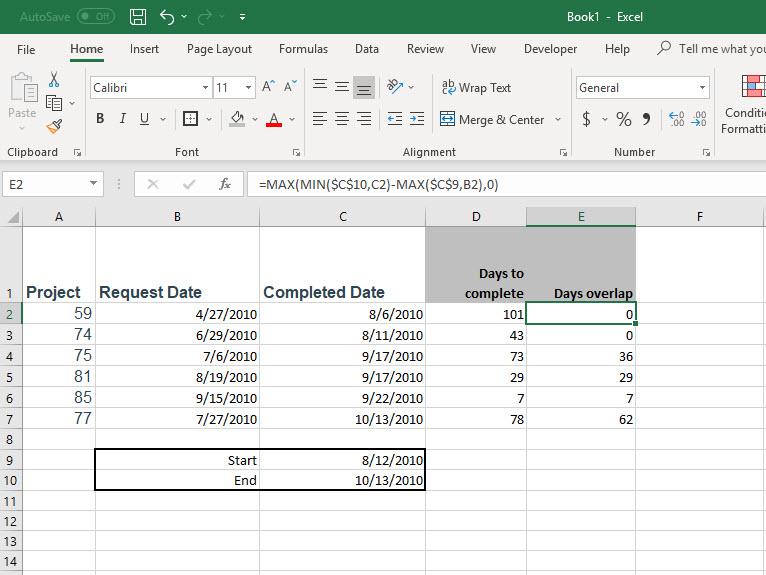Open the Number dialog launcher

pos(706,152)
